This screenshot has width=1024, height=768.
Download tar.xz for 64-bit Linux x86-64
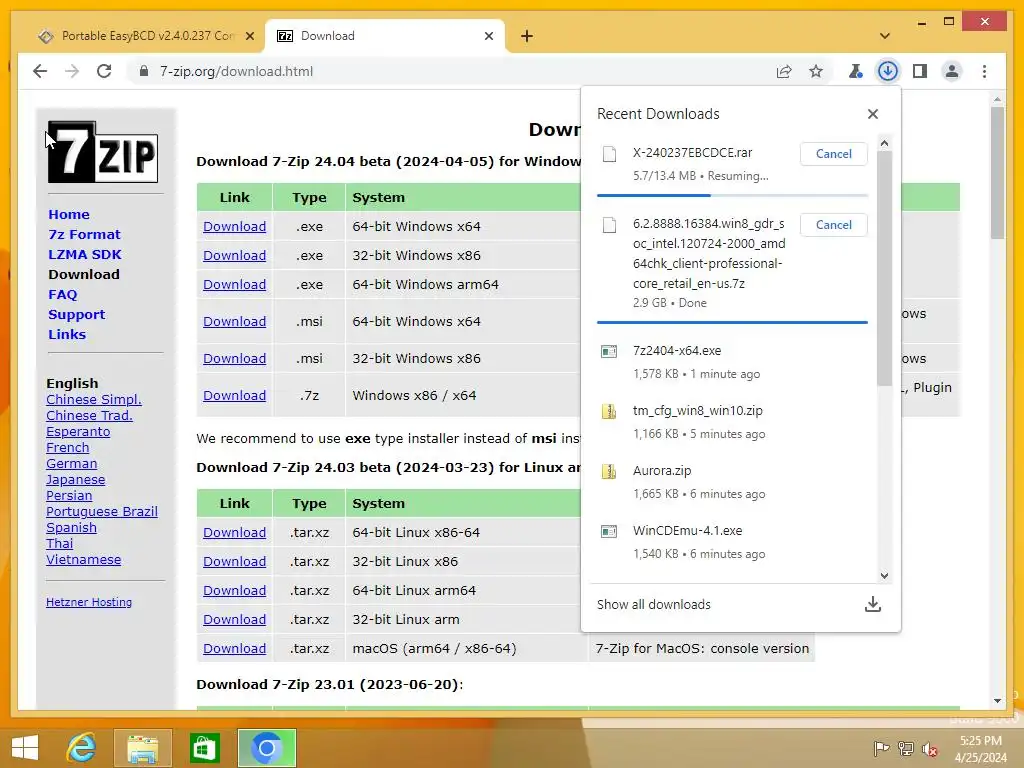tap(234, 532)
